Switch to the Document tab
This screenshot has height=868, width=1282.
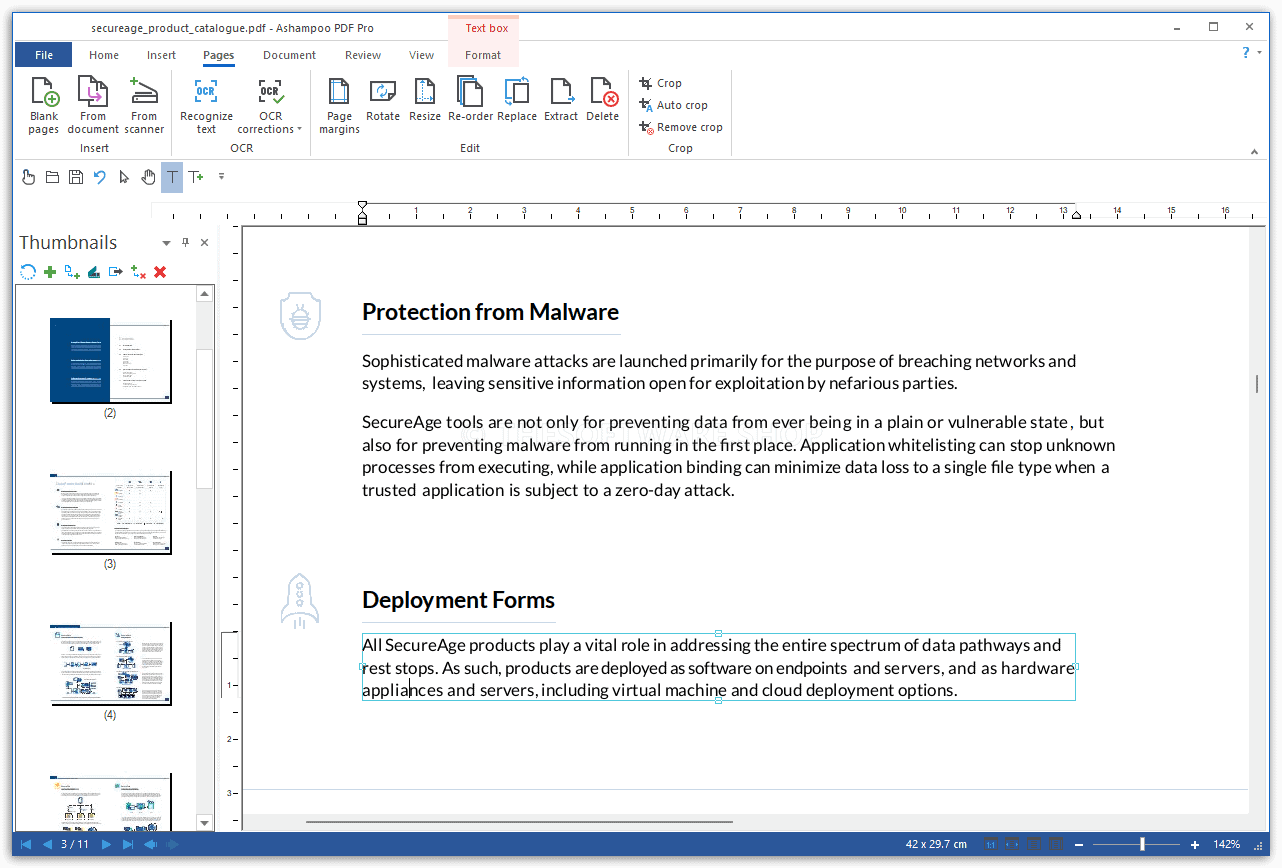[290, 55]
